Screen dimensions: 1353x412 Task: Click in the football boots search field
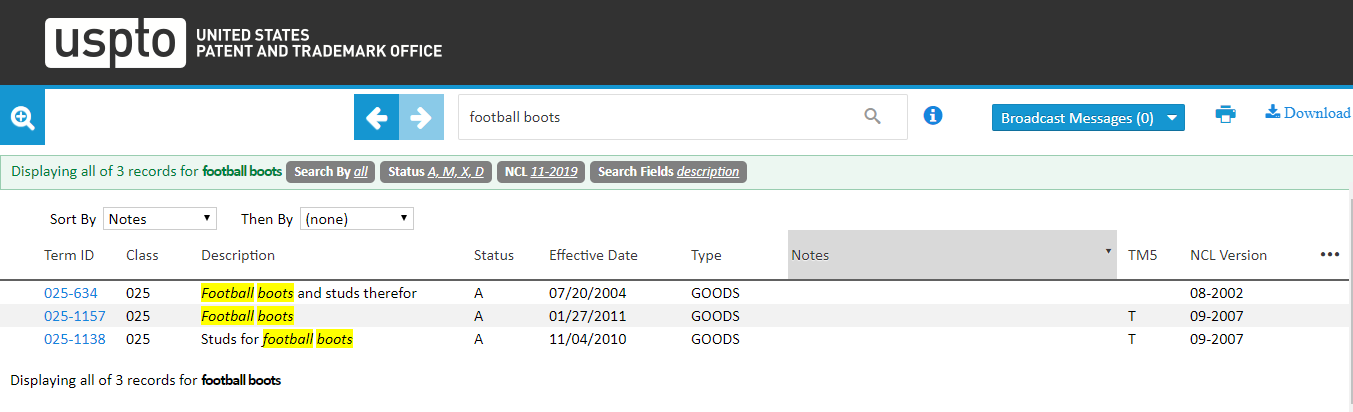click(655, 117)
